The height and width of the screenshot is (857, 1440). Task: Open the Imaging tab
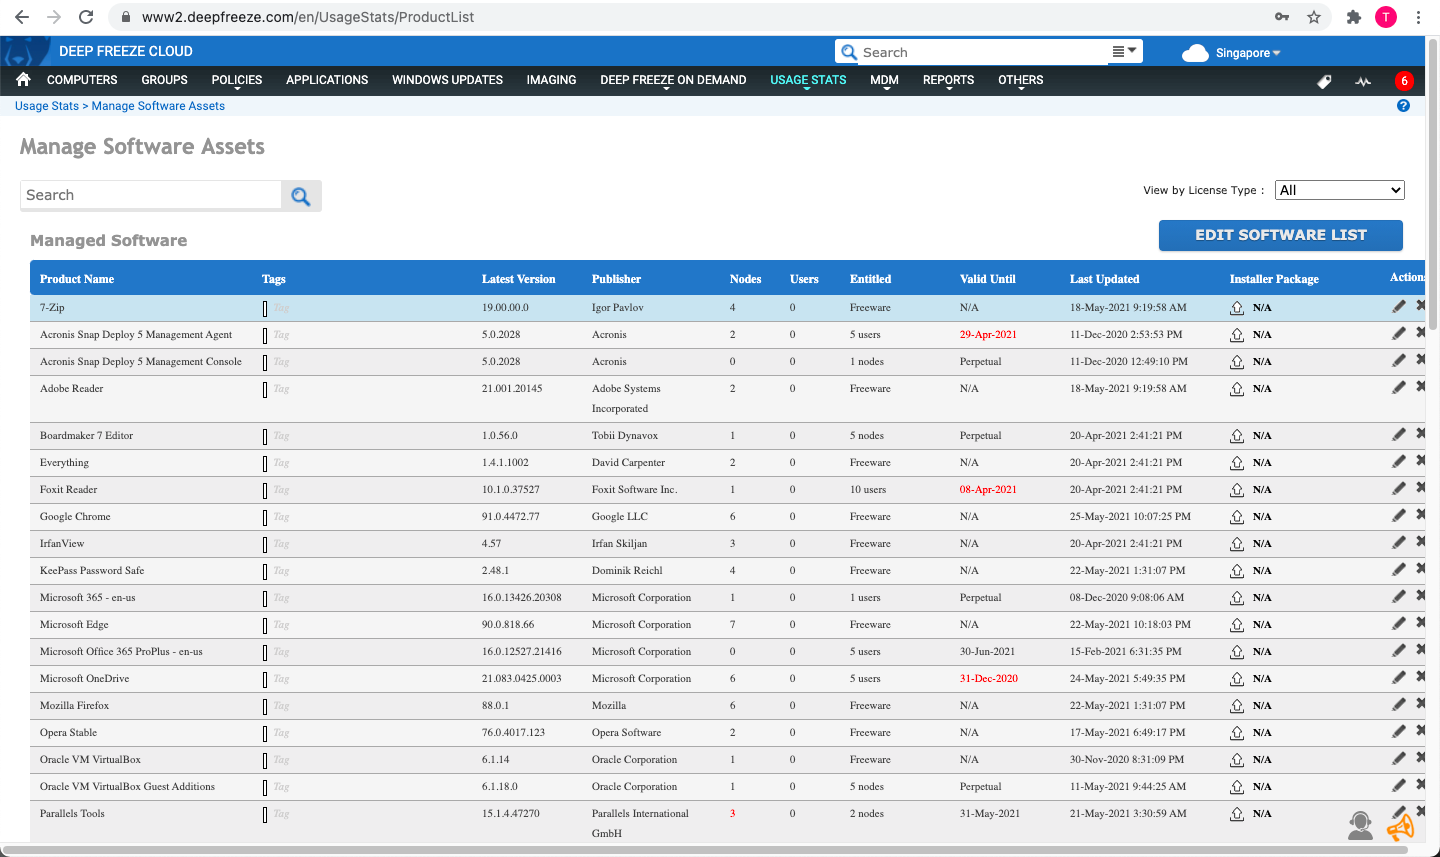tap(551, 80)
